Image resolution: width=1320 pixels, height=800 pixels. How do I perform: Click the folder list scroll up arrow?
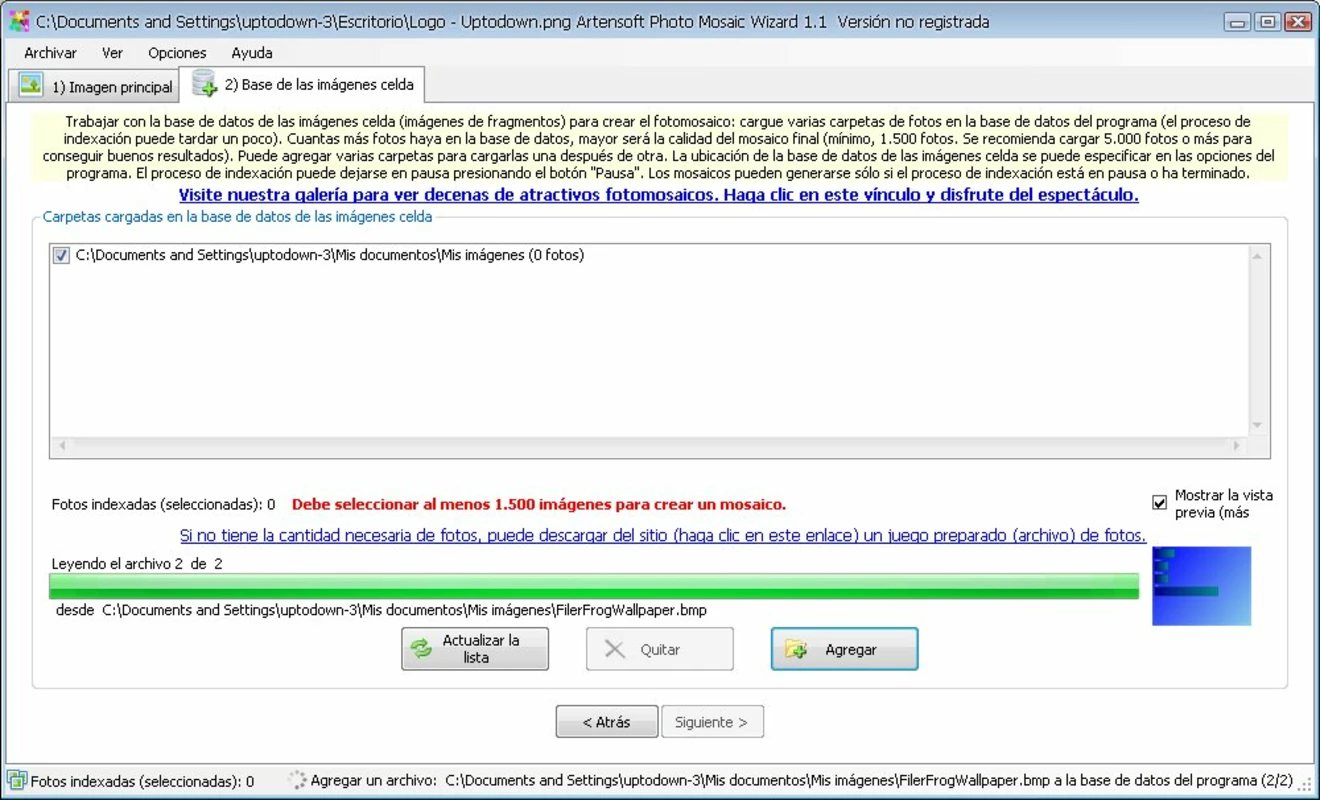pyautogui.click(x=1258, y=257)
